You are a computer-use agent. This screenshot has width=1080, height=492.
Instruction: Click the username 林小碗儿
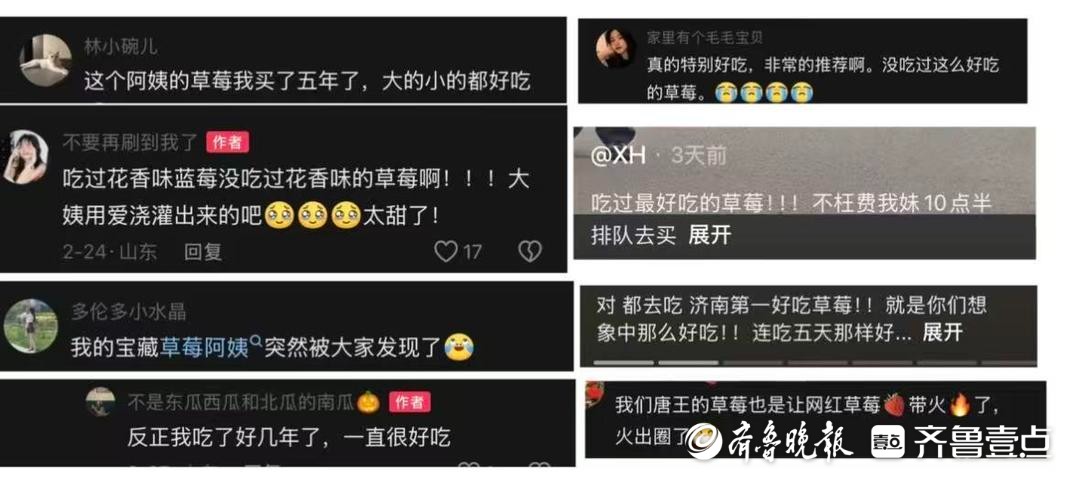click(121, 47)
